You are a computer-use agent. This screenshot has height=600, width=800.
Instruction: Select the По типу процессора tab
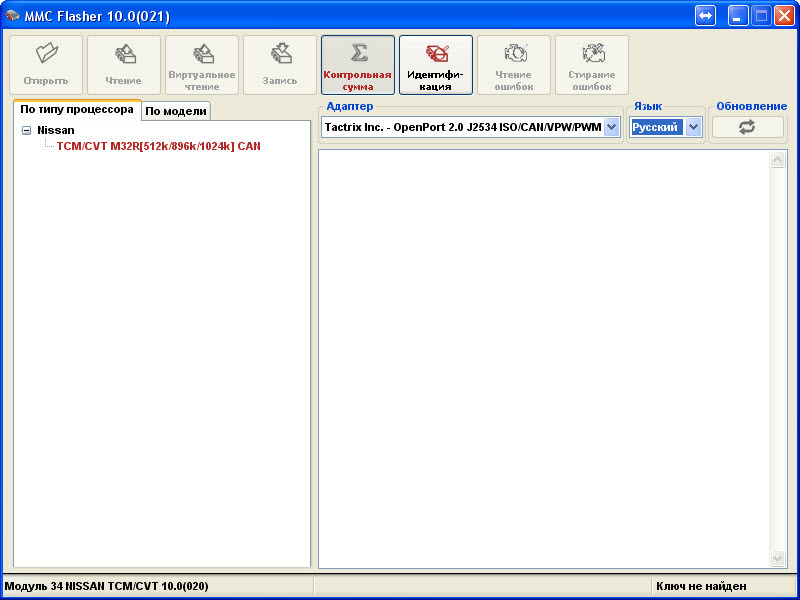coord(76,109)
